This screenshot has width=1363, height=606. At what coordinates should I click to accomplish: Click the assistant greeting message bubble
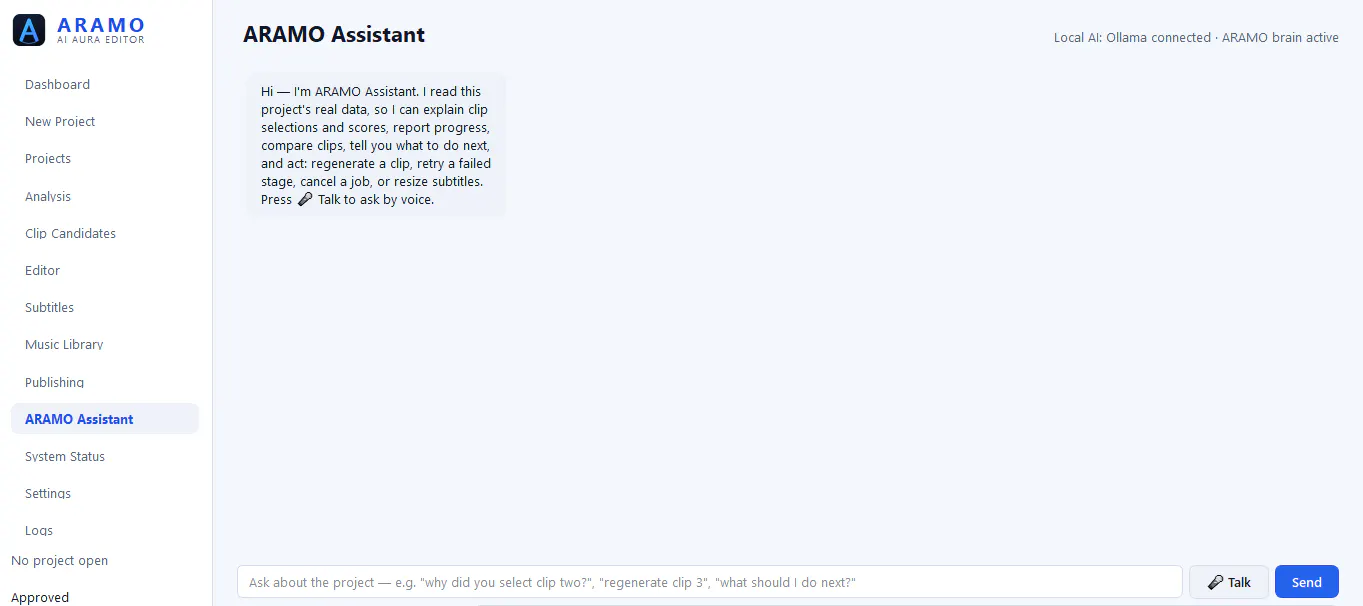376,145
